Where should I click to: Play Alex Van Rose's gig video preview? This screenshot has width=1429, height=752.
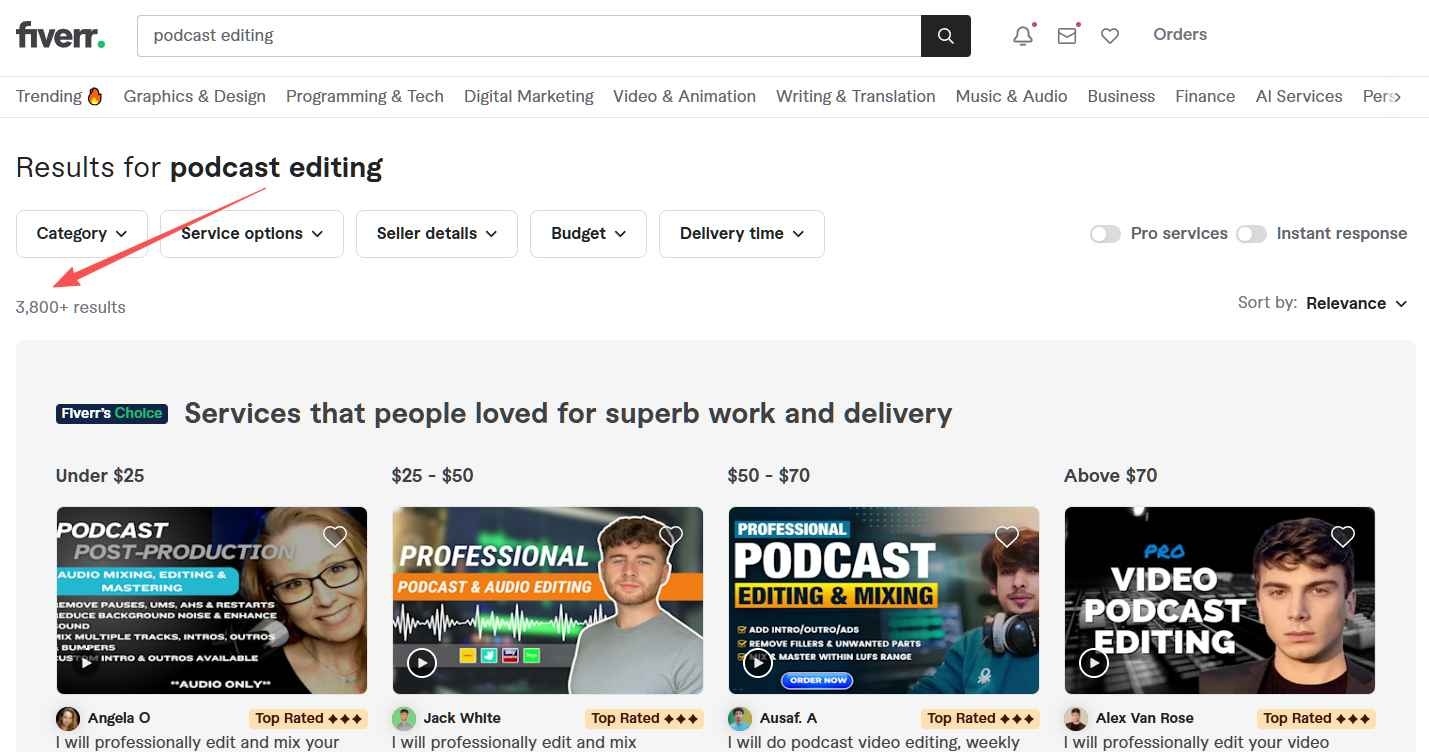point(1094,663)
